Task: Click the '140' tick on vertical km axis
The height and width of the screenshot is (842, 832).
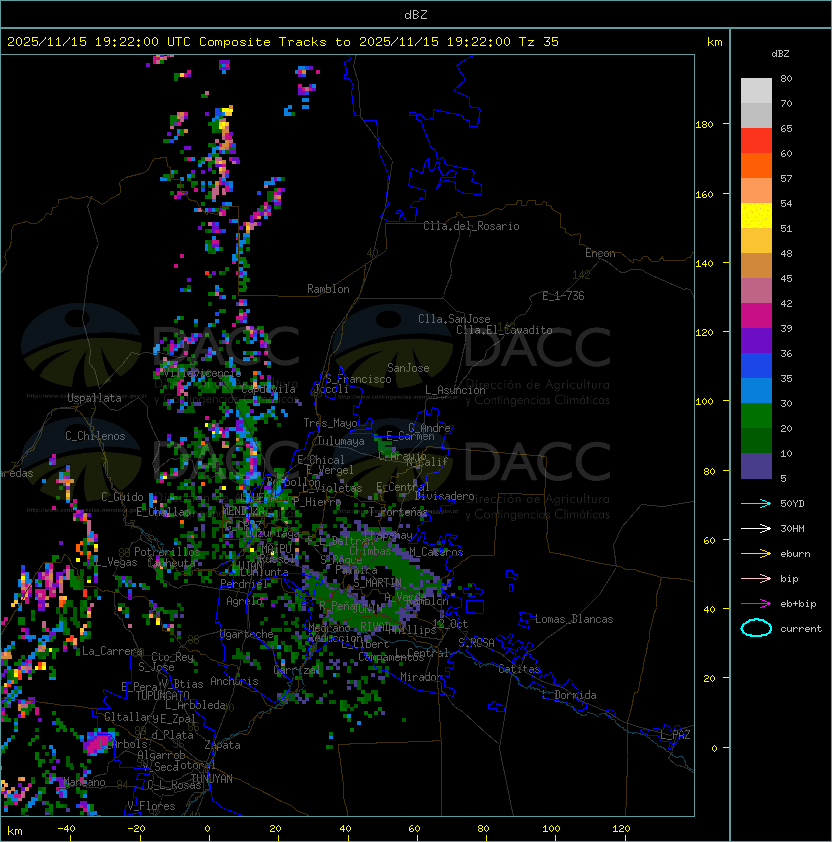Action: coord(704,264)
